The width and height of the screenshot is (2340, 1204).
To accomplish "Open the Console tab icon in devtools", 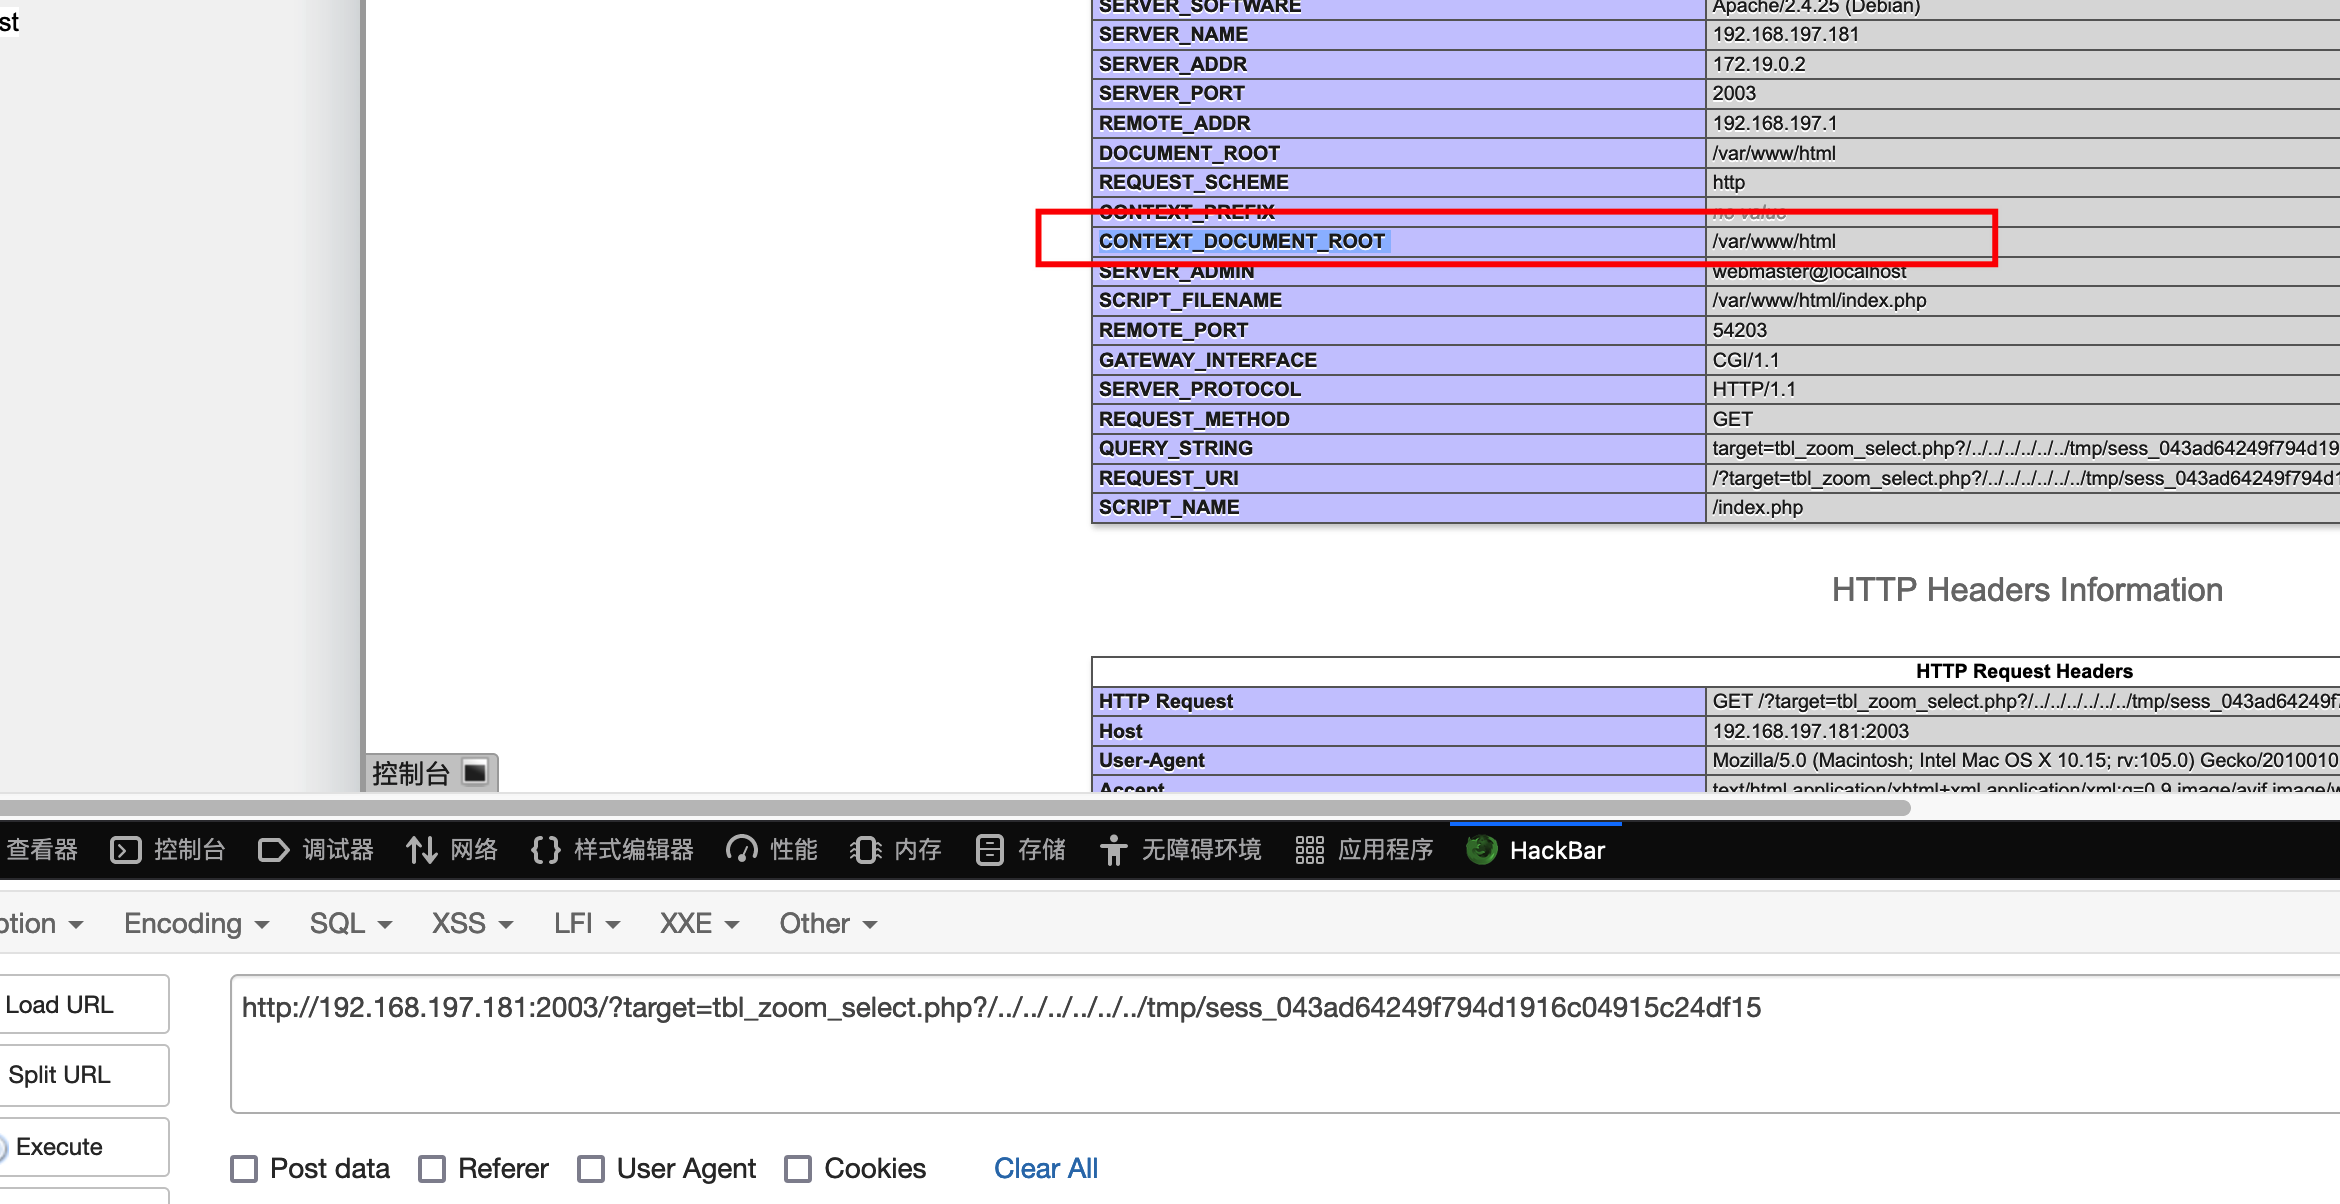I will point(126,850).
